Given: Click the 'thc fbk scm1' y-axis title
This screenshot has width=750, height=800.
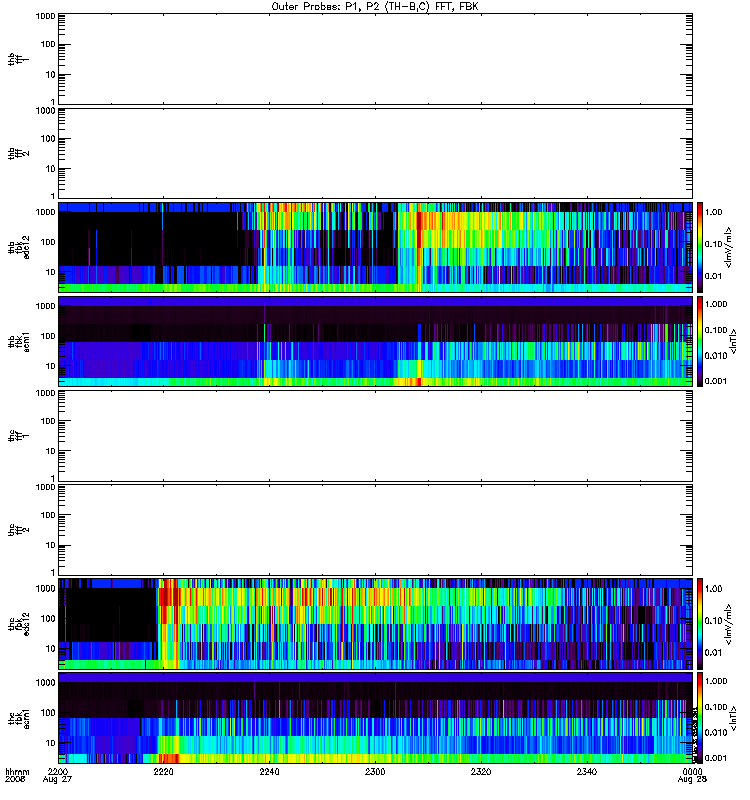Looking at the screenshot, I should click(x=19, y=718).
